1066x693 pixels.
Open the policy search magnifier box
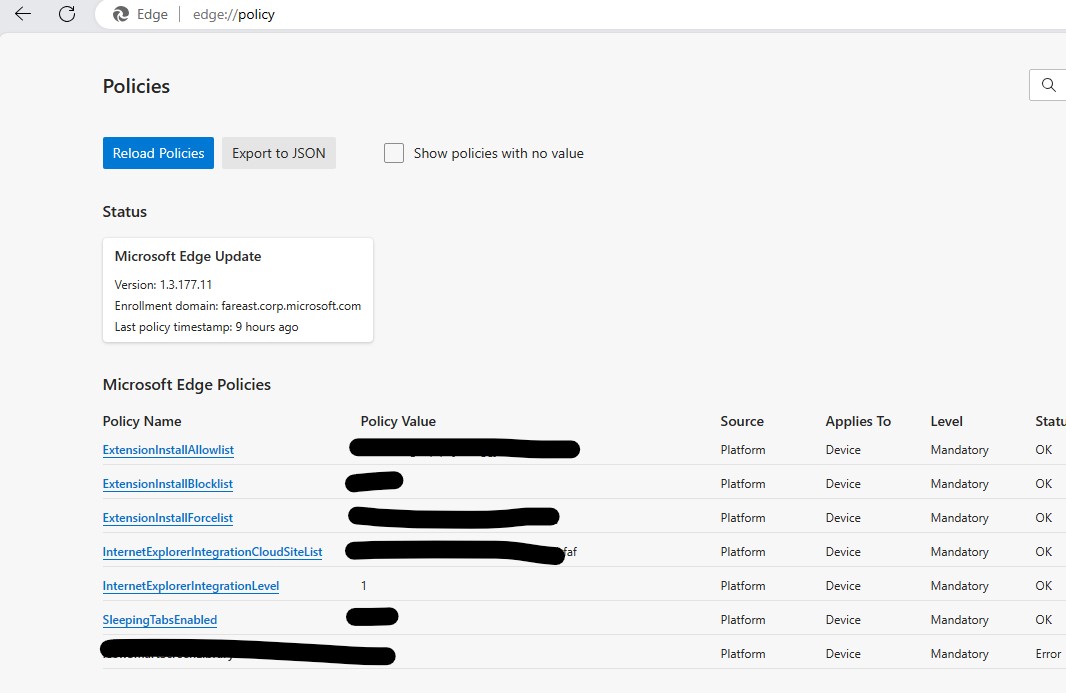(x=1048, y=85)
